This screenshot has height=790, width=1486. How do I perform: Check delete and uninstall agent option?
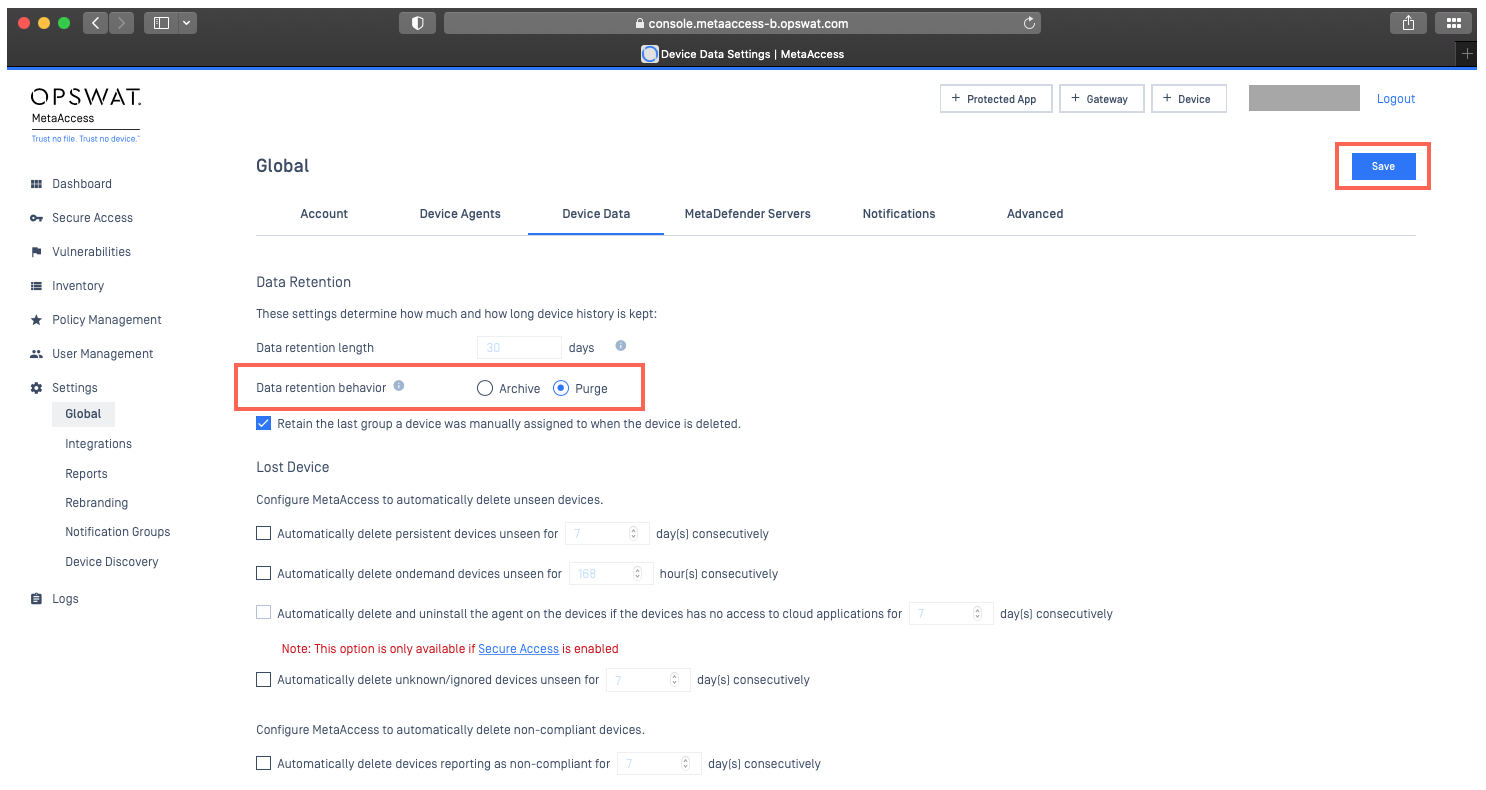[264, 613]
